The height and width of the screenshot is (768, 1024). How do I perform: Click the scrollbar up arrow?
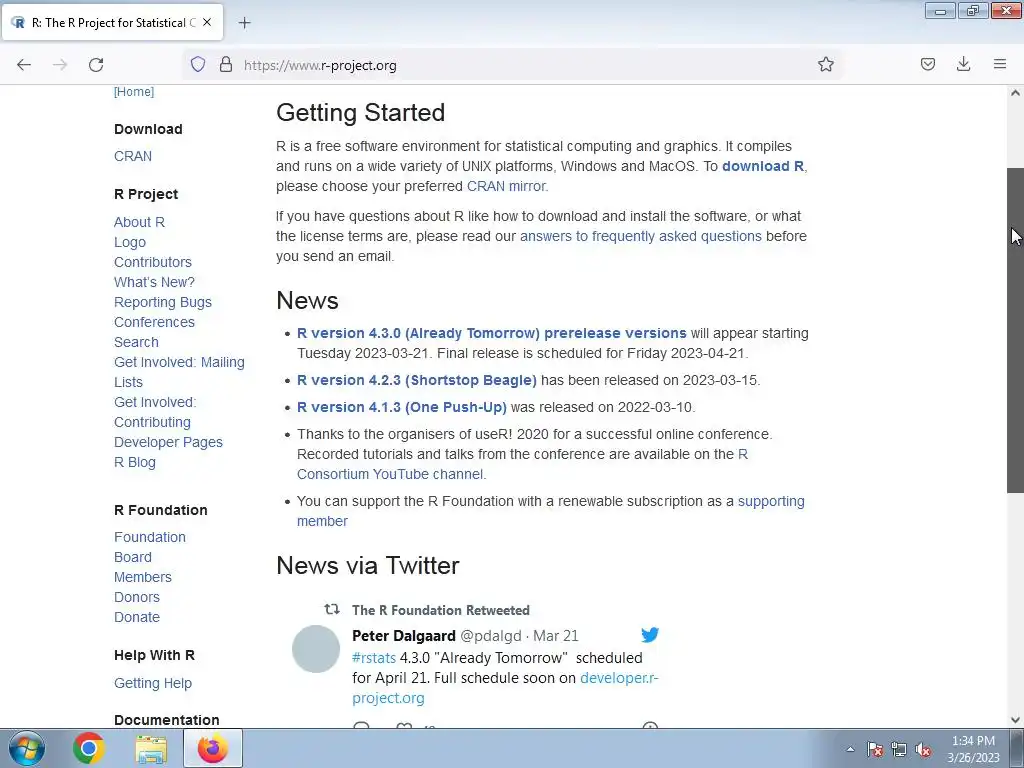1015,93
